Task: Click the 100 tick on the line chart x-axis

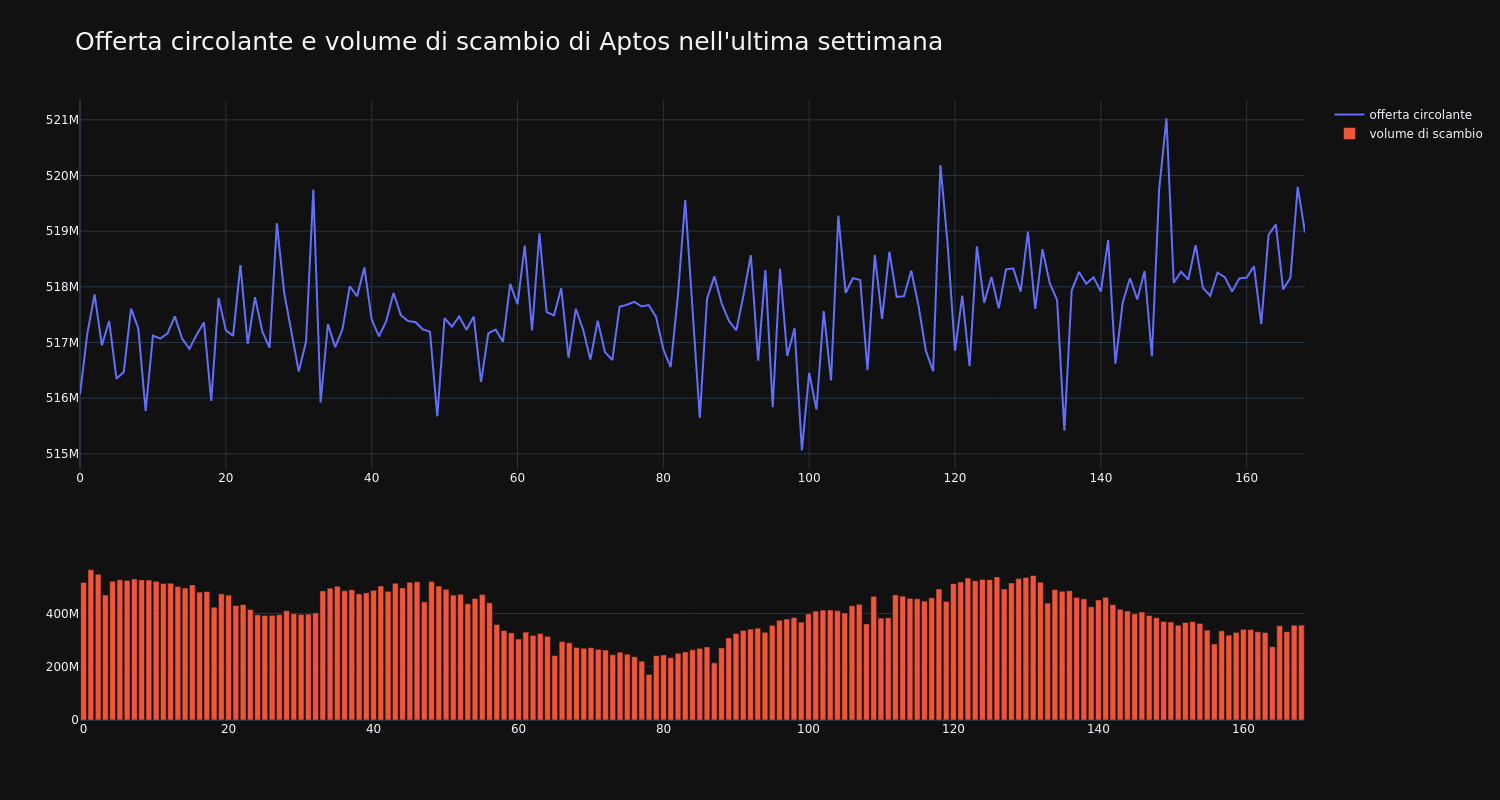Action: [809, 478]
